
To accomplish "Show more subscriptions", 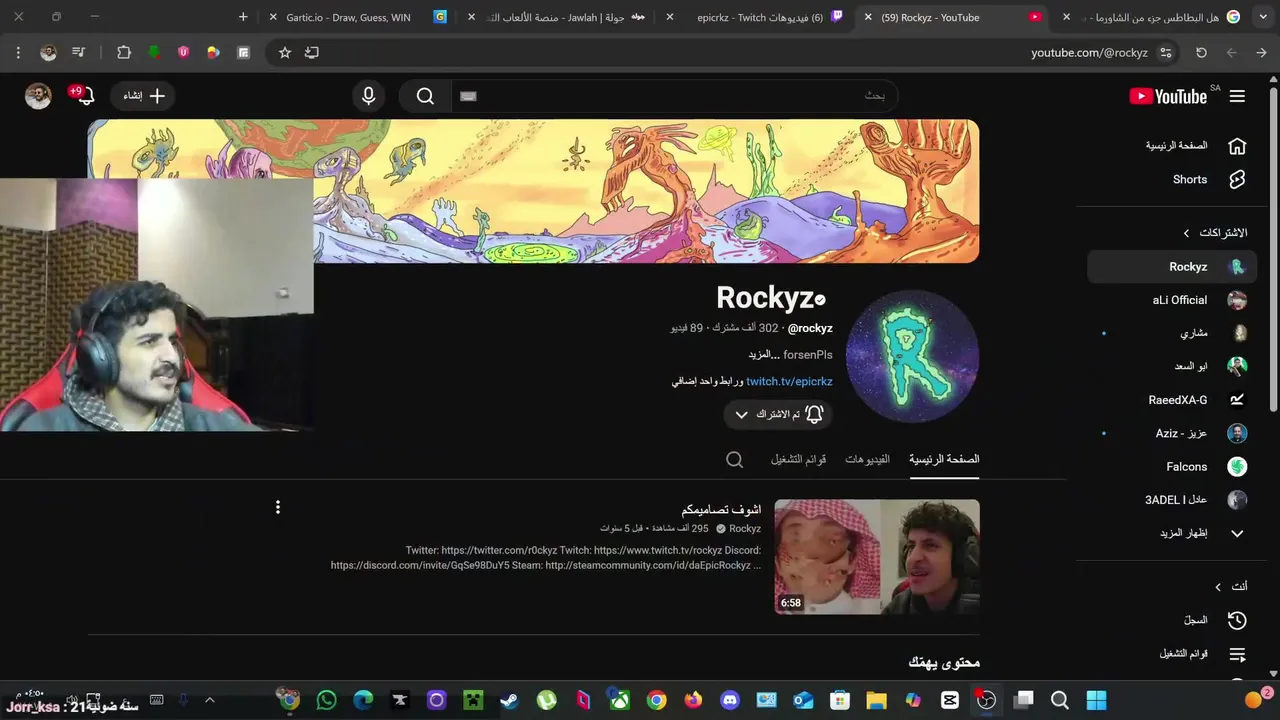I will click(1172, 533).
